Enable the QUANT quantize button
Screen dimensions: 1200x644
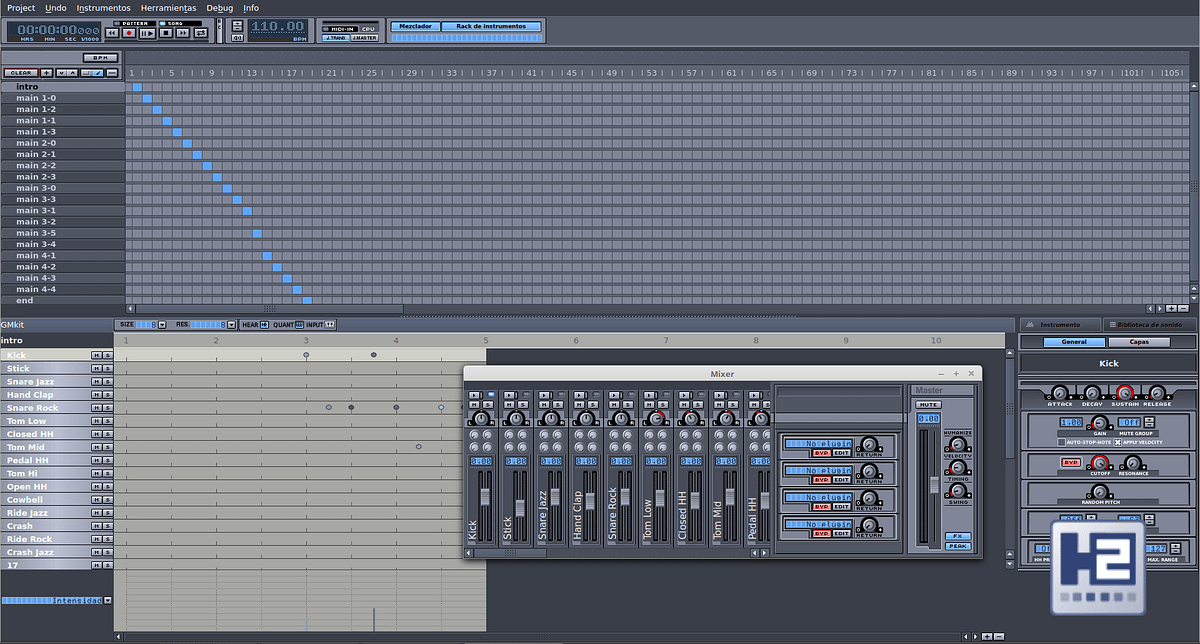pos(298,325)
